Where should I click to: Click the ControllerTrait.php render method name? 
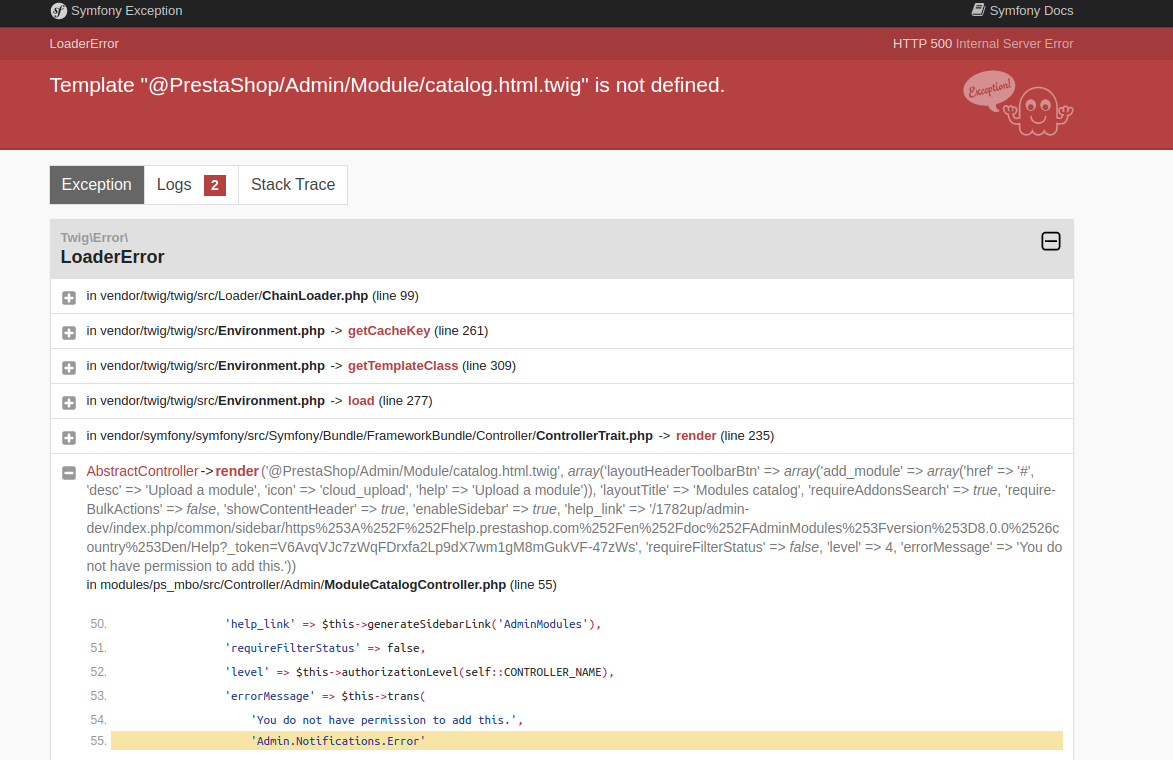click(696, 436)
